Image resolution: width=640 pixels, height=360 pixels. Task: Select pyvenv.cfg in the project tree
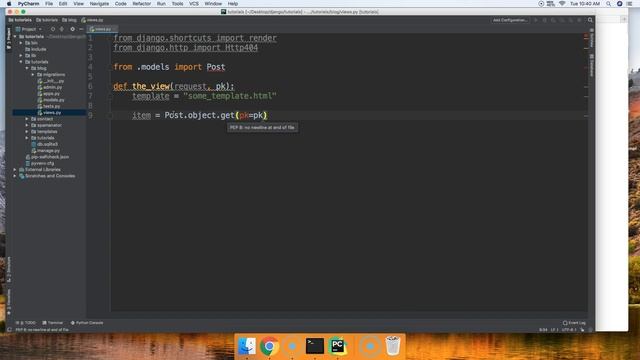pos(42,163)
